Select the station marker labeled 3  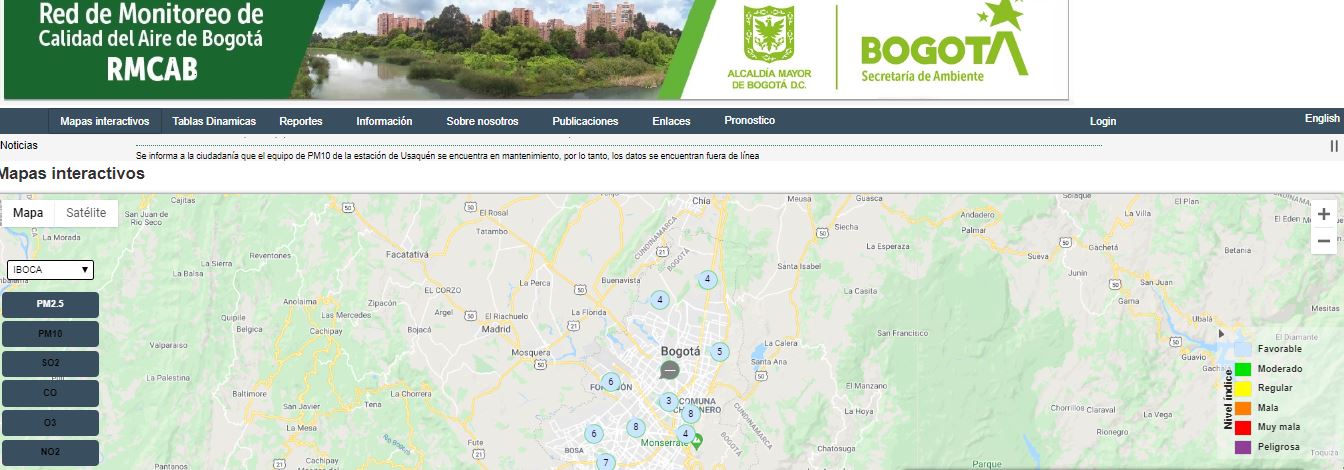click(x=668, y=402)
